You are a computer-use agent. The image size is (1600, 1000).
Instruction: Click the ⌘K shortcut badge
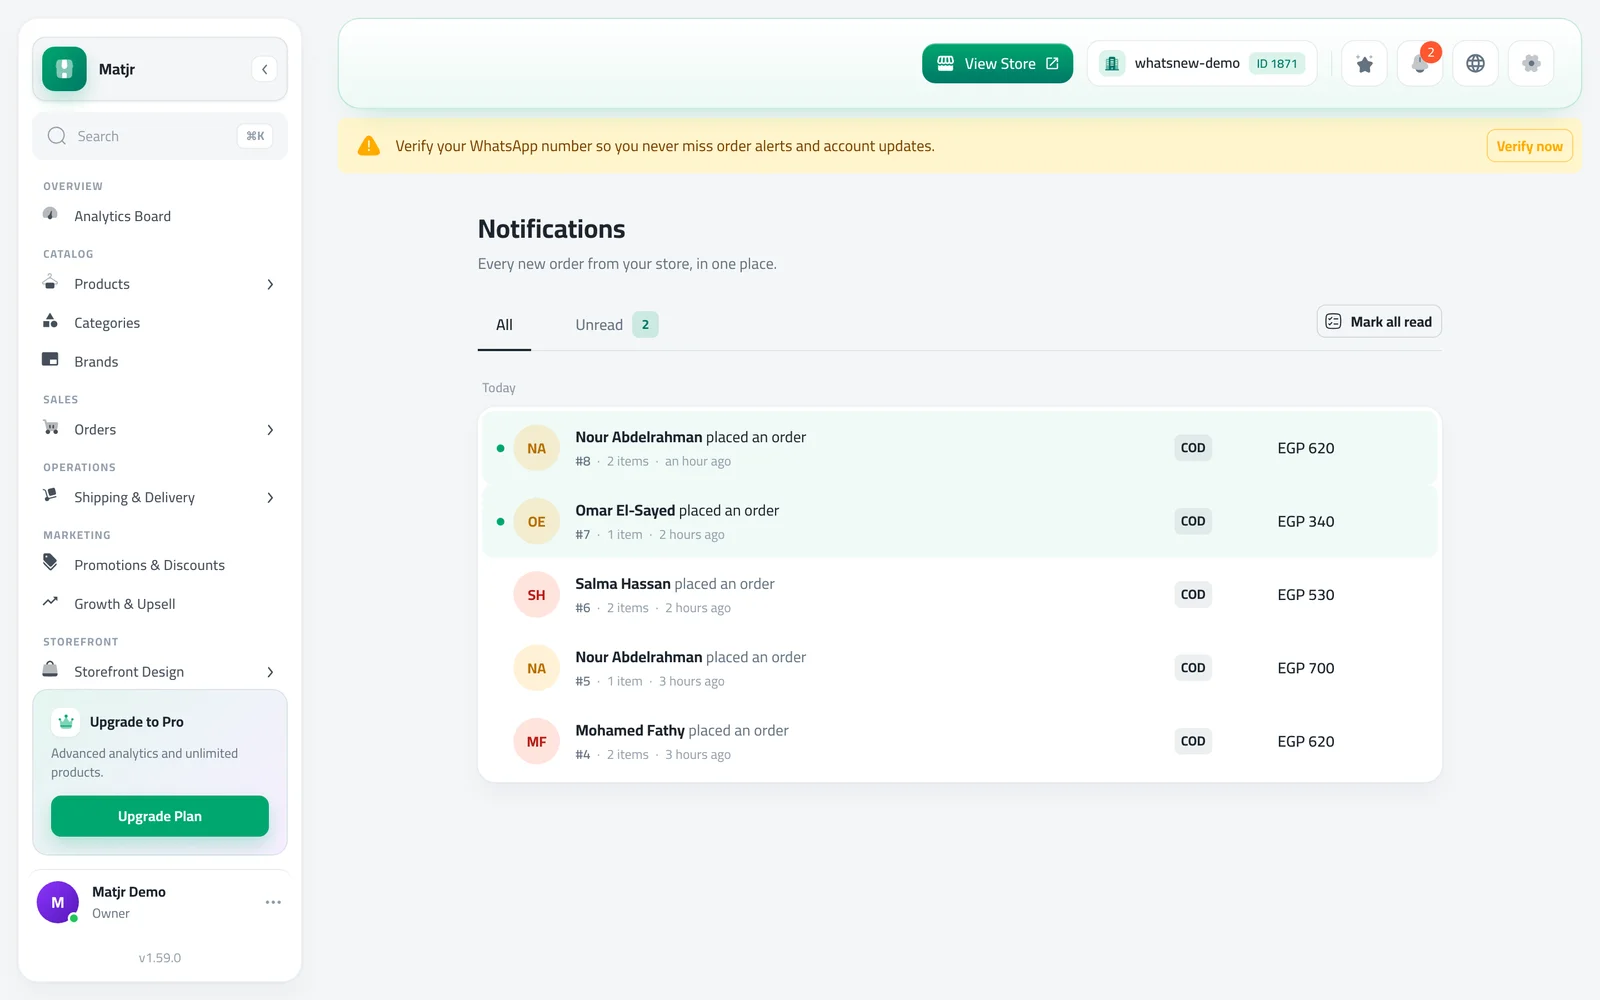coord(255,136)
